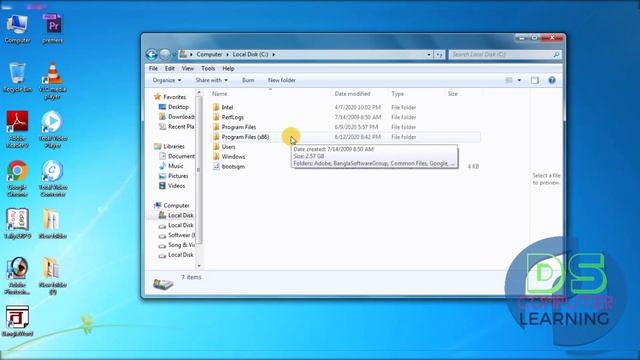Screen dimensions: 640x360
Task: Open the Recycle Bin desktop icon
Action: [x=17, y=78]
